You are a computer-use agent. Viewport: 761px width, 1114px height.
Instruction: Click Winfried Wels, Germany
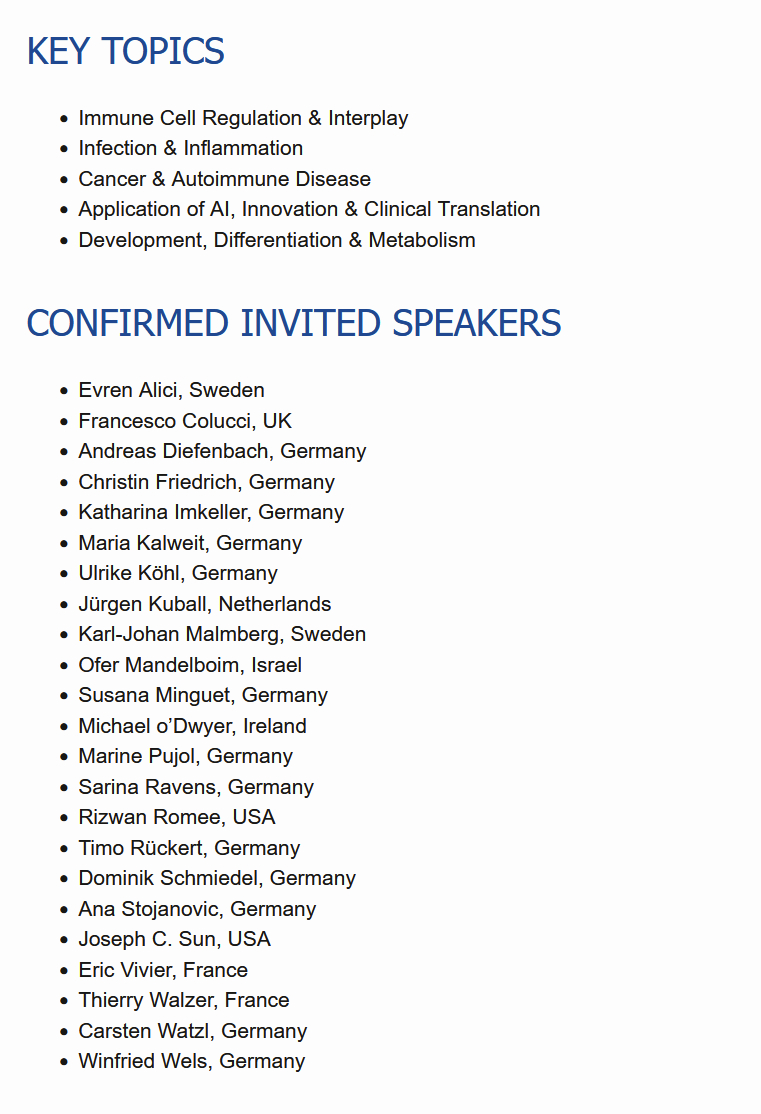(191, 1061)
